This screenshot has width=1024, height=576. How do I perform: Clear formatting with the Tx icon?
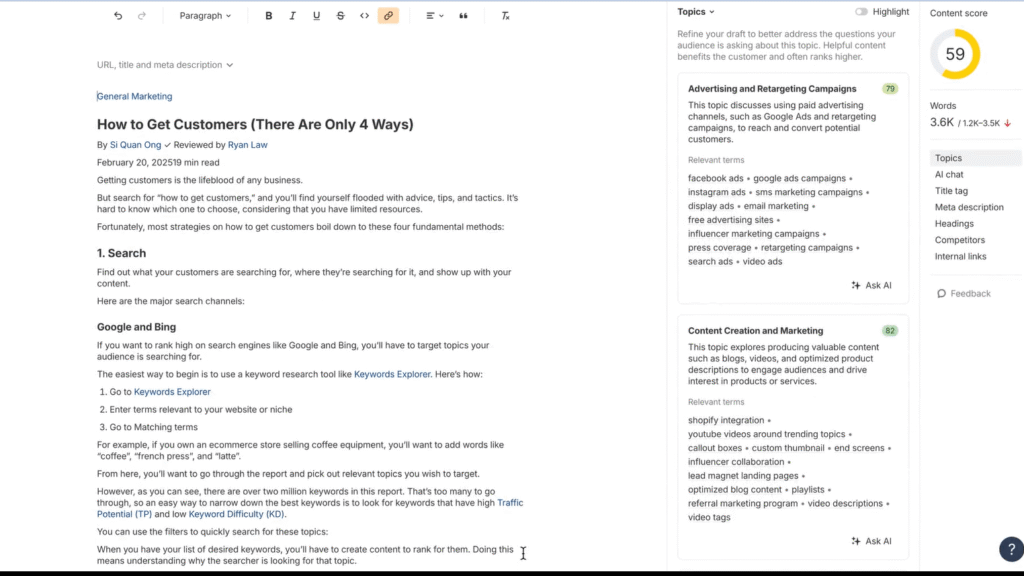point(505,15)
